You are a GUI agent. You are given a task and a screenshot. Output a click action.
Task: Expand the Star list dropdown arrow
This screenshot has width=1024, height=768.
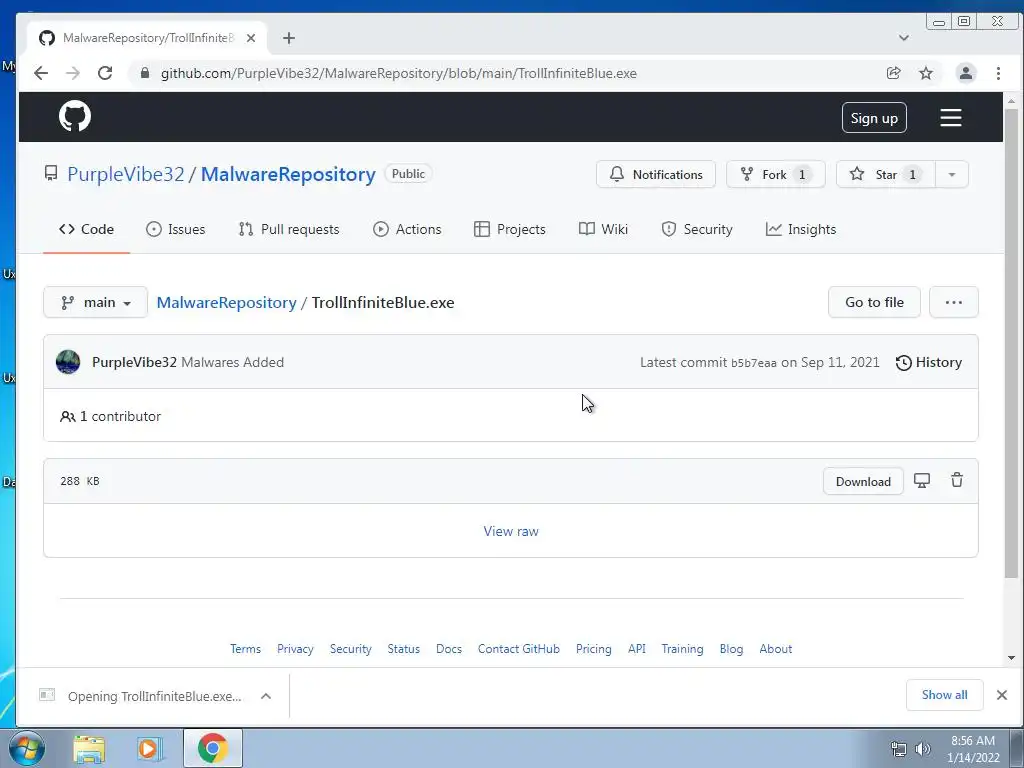click(952, 174)
